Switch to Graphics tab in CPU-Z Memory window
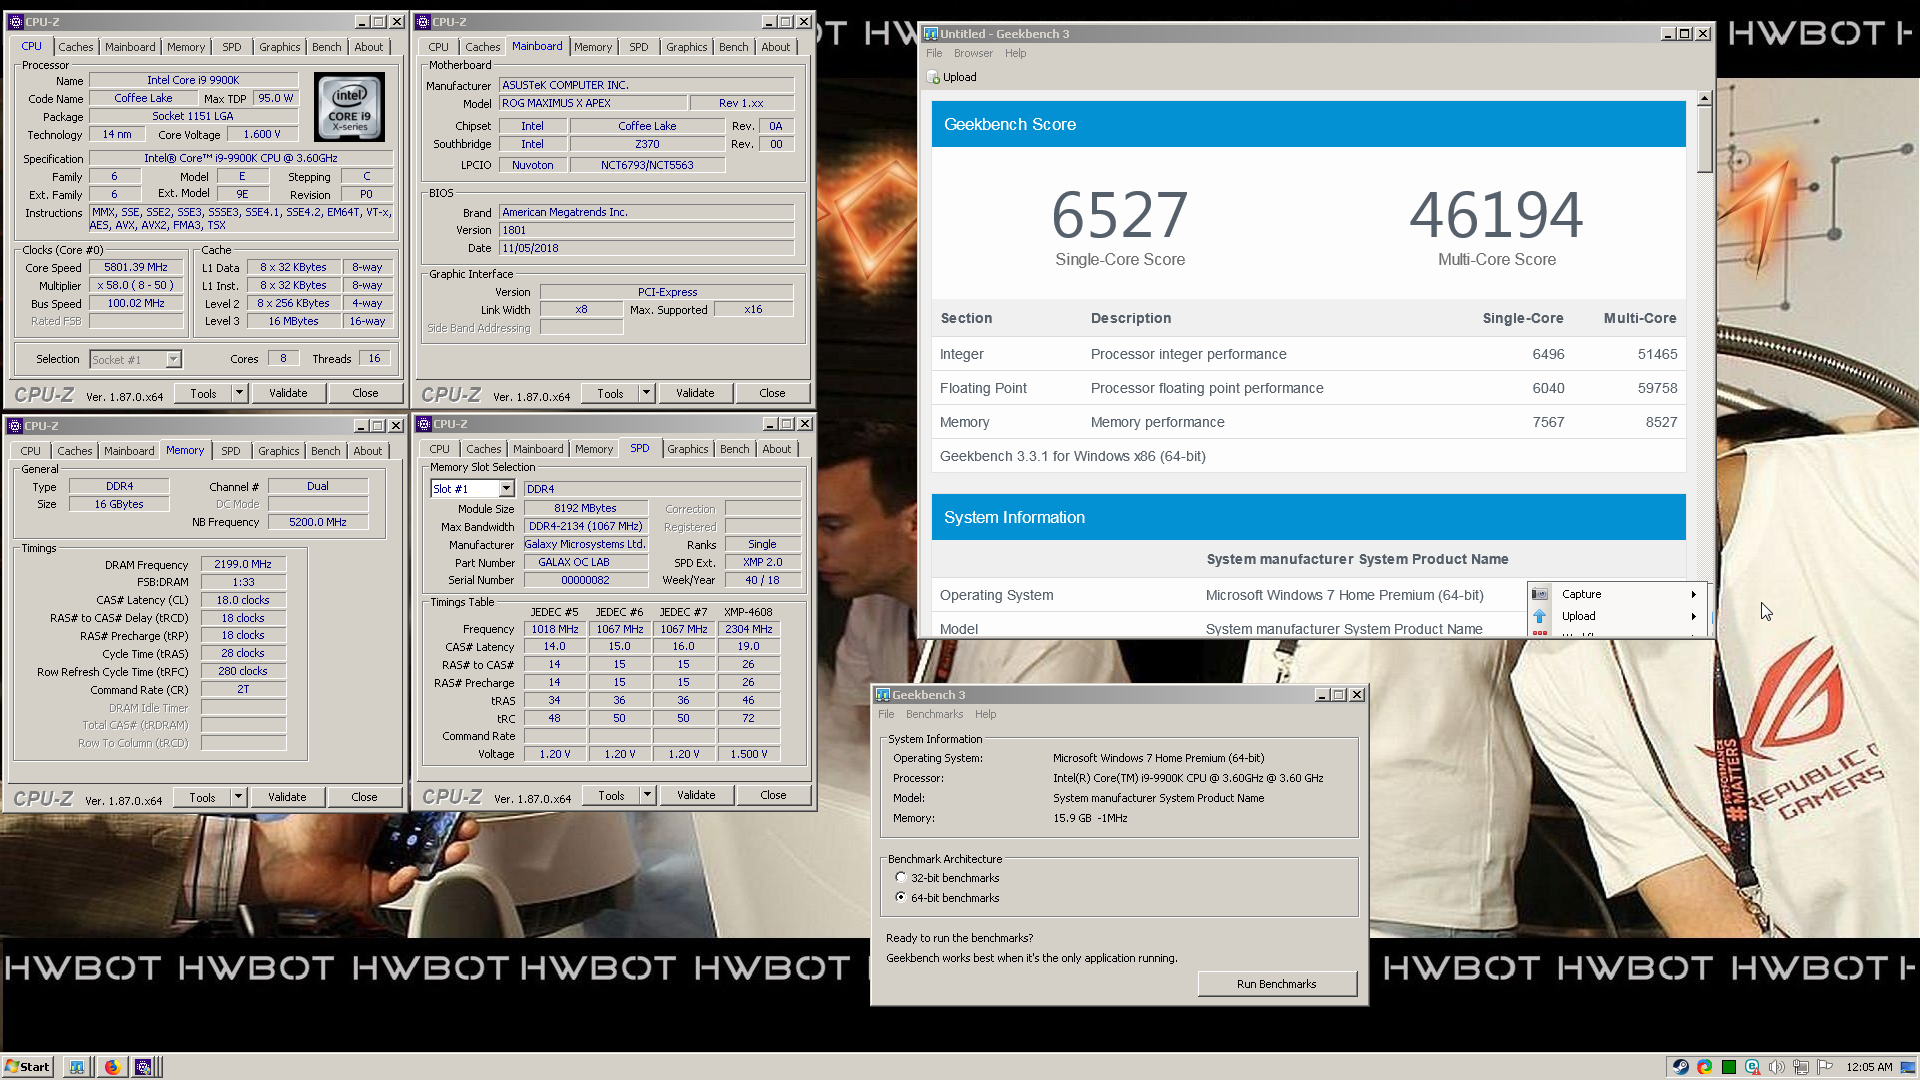Screen dimensions: 1920x1080 coord(278,451)
